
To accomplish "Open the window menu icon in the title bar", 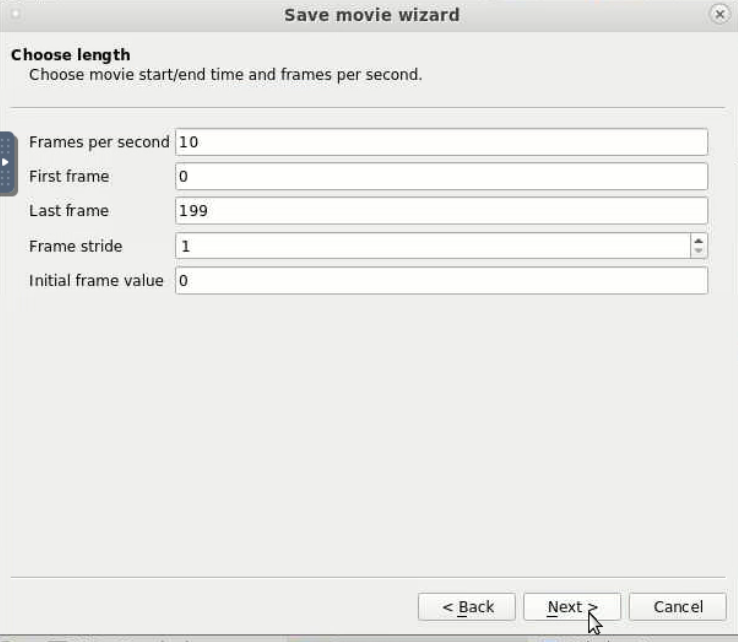I will 15,14.
